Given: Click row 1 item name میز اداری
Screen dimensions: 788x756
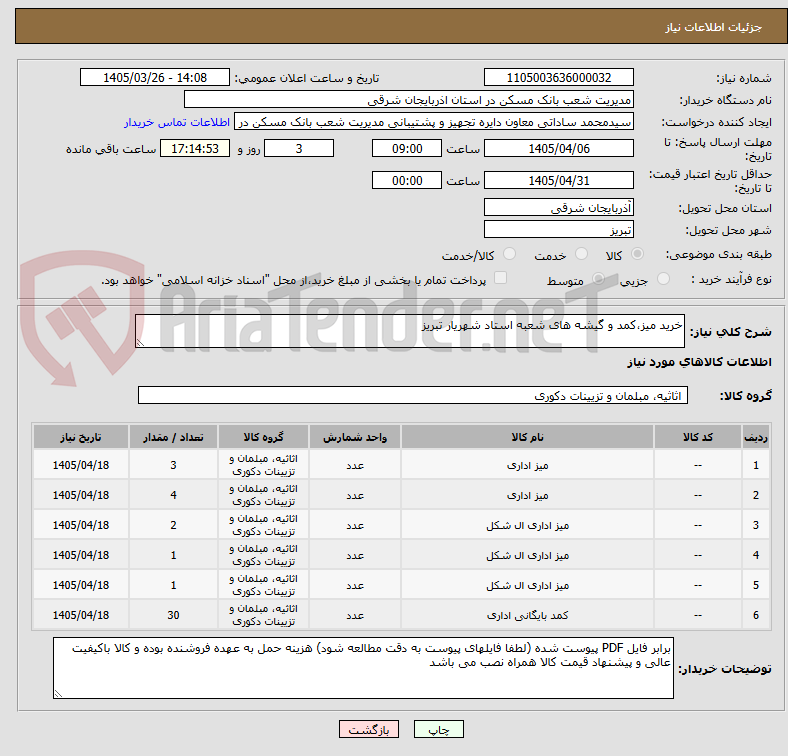Looking at the screenshot, I should coord(527,465).
